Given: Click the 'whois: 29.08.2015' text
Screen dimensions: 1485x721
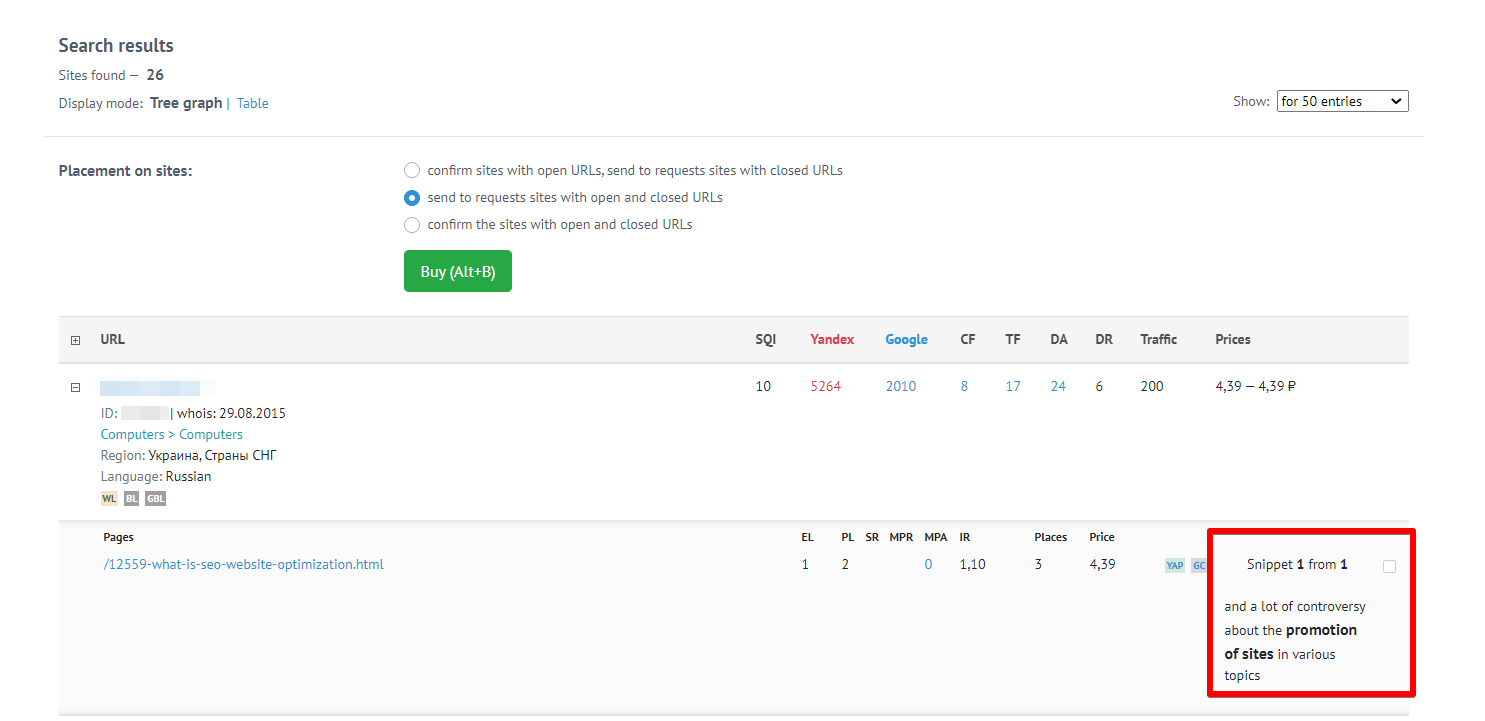Looking at the screenshot, I should [231, 413].
